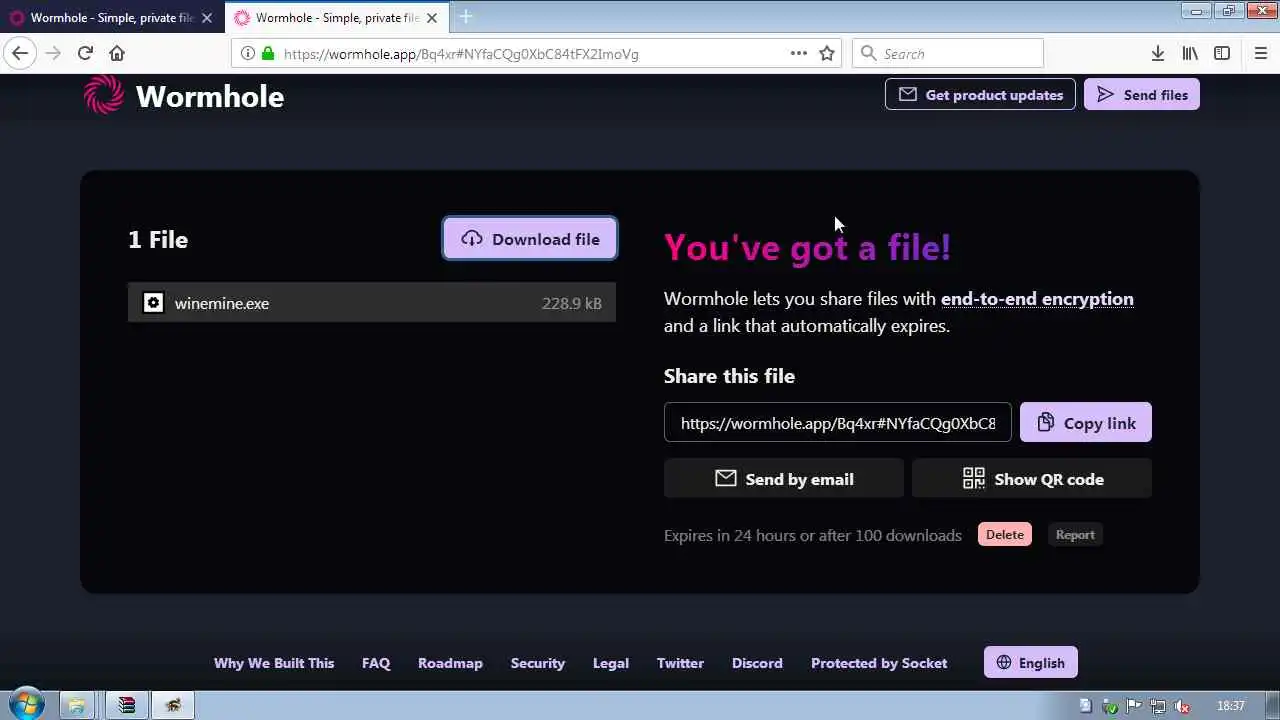Image resolution: width=1280 pixels, height=720 pixels.
Task: Click the volume tray icon
Action: (x=1183, y=706)
